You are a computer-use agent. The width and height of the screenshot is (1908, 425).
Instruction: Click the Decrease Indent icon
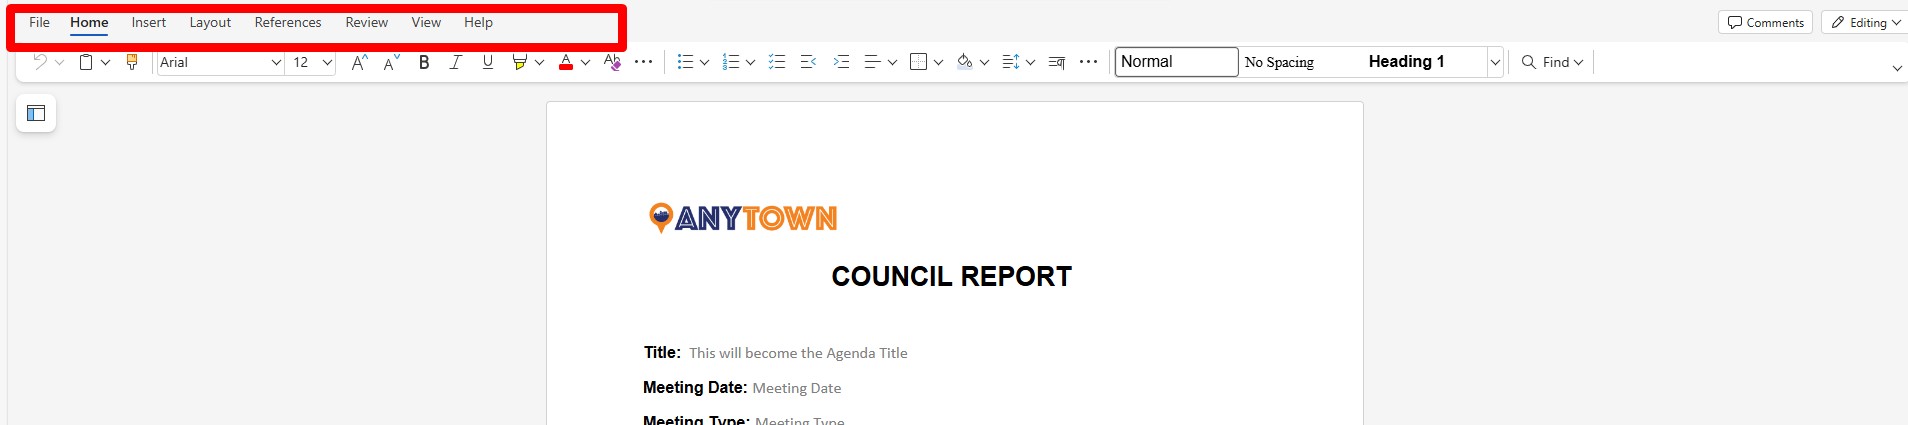[x=809, y=62]
